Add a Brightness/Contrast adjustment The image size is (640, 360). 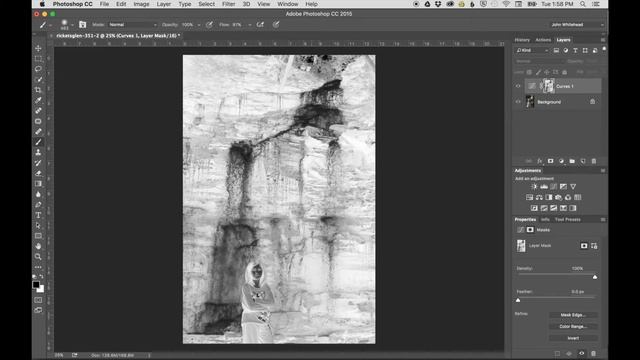pyautogui.click(x=534, y=187)
